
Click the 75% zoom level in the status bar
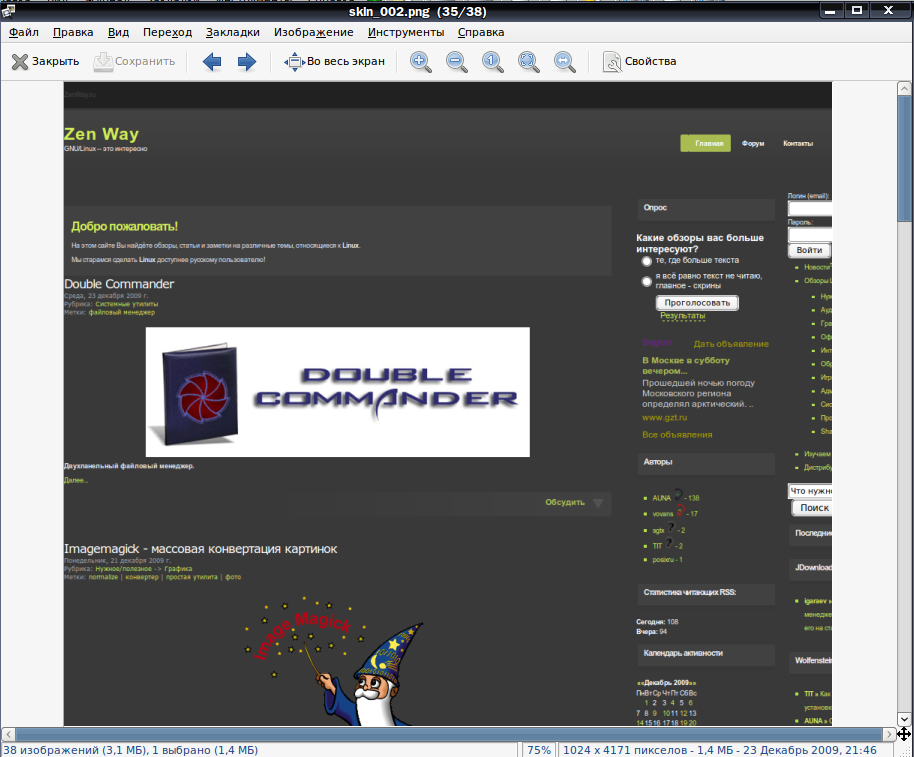539,750
